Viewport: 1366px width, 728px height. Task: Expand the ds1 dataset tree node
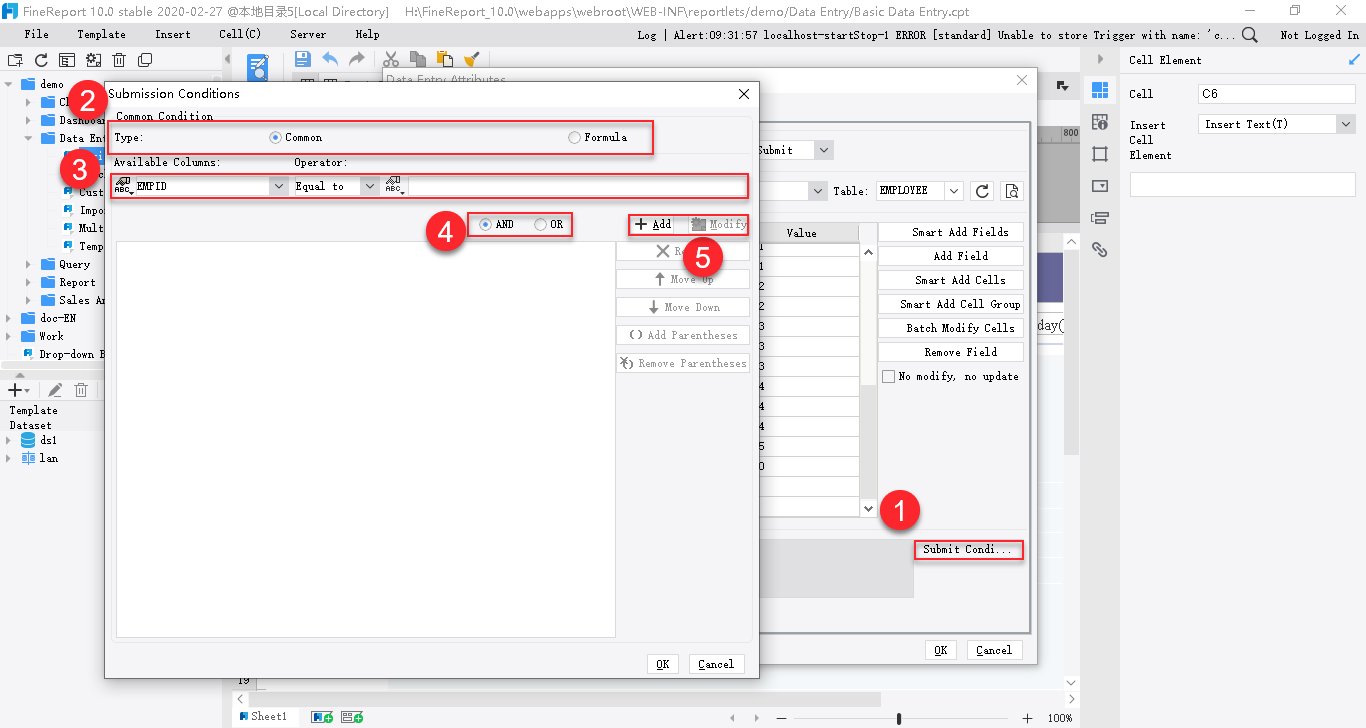(x=9, y=440)
